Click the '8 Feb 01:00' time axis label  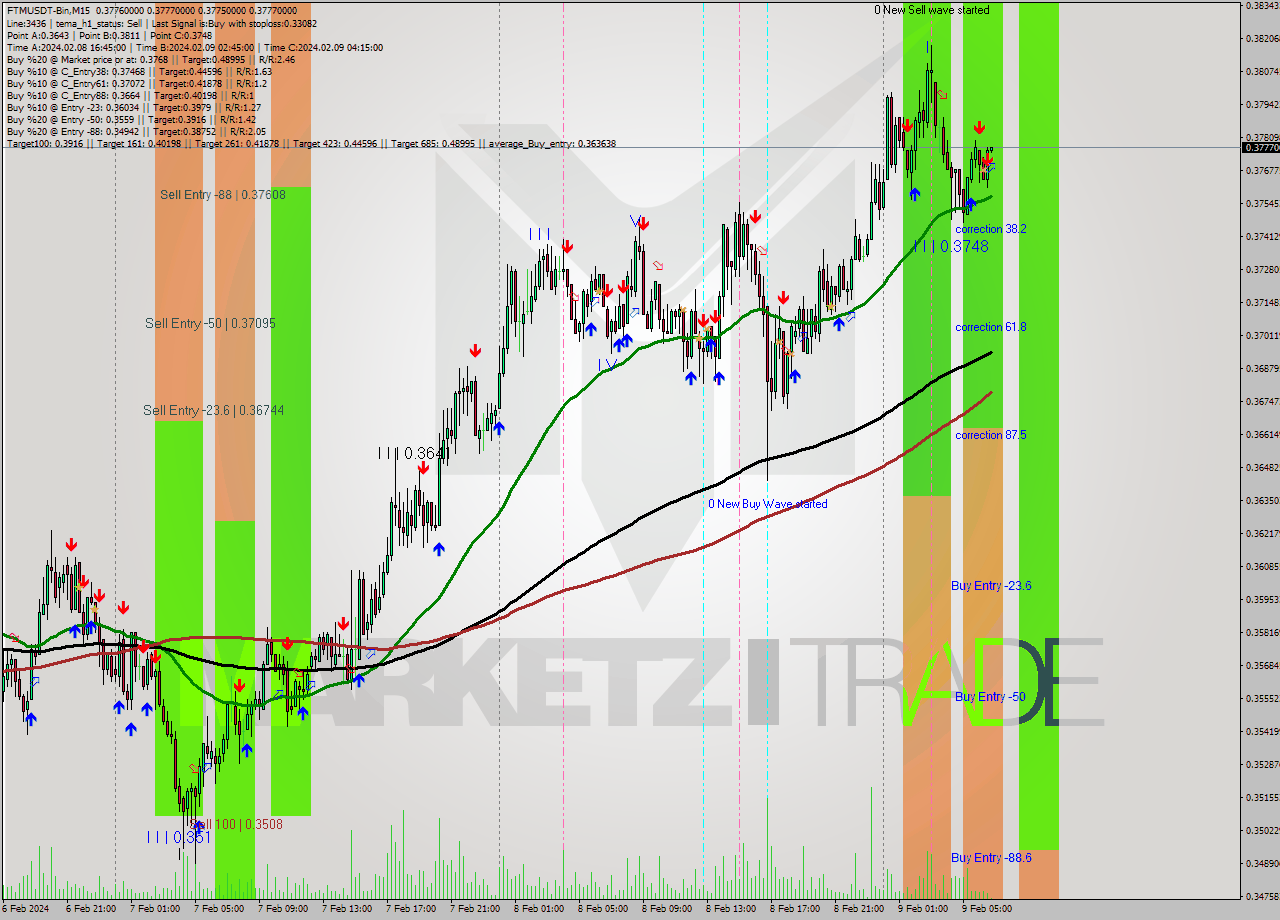(x=538, y=909)
